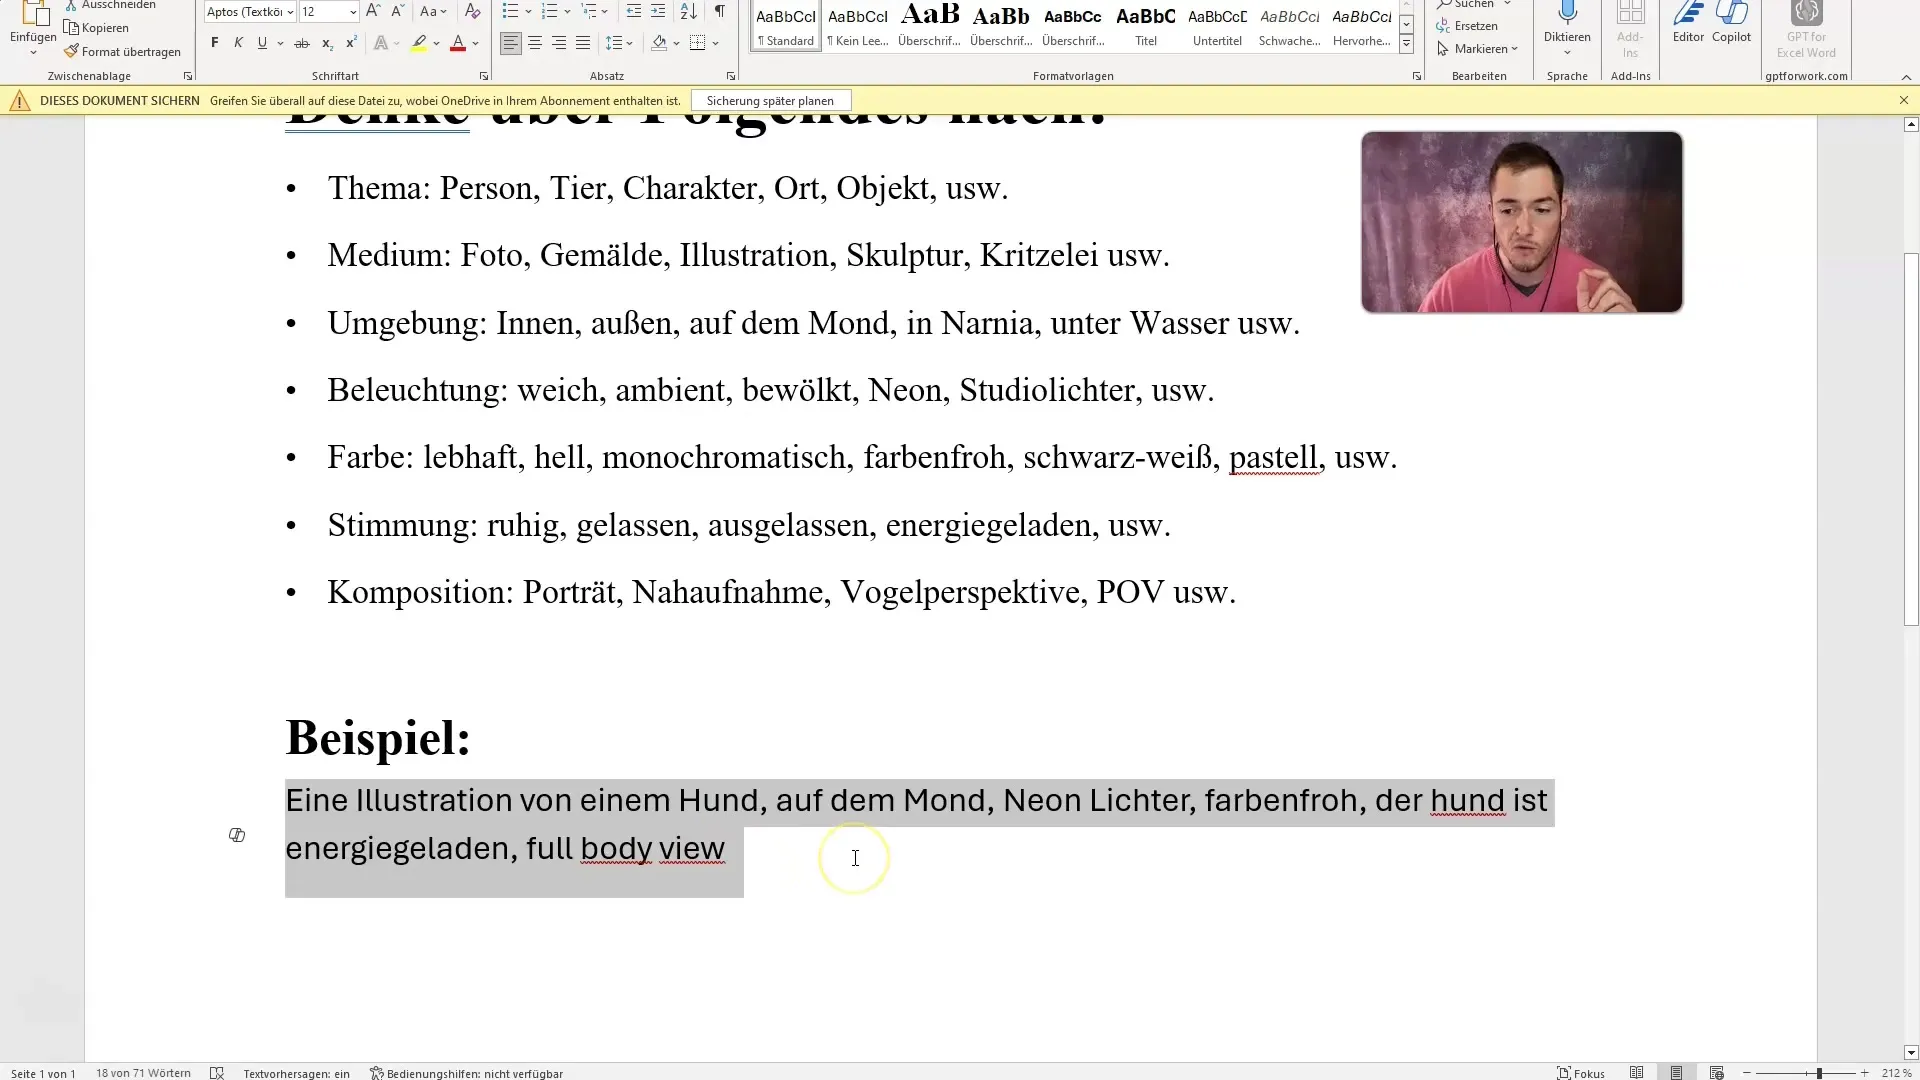1920x1080 pixels.
Task: Apply superscript formatting icon
Action: (351, 43)
